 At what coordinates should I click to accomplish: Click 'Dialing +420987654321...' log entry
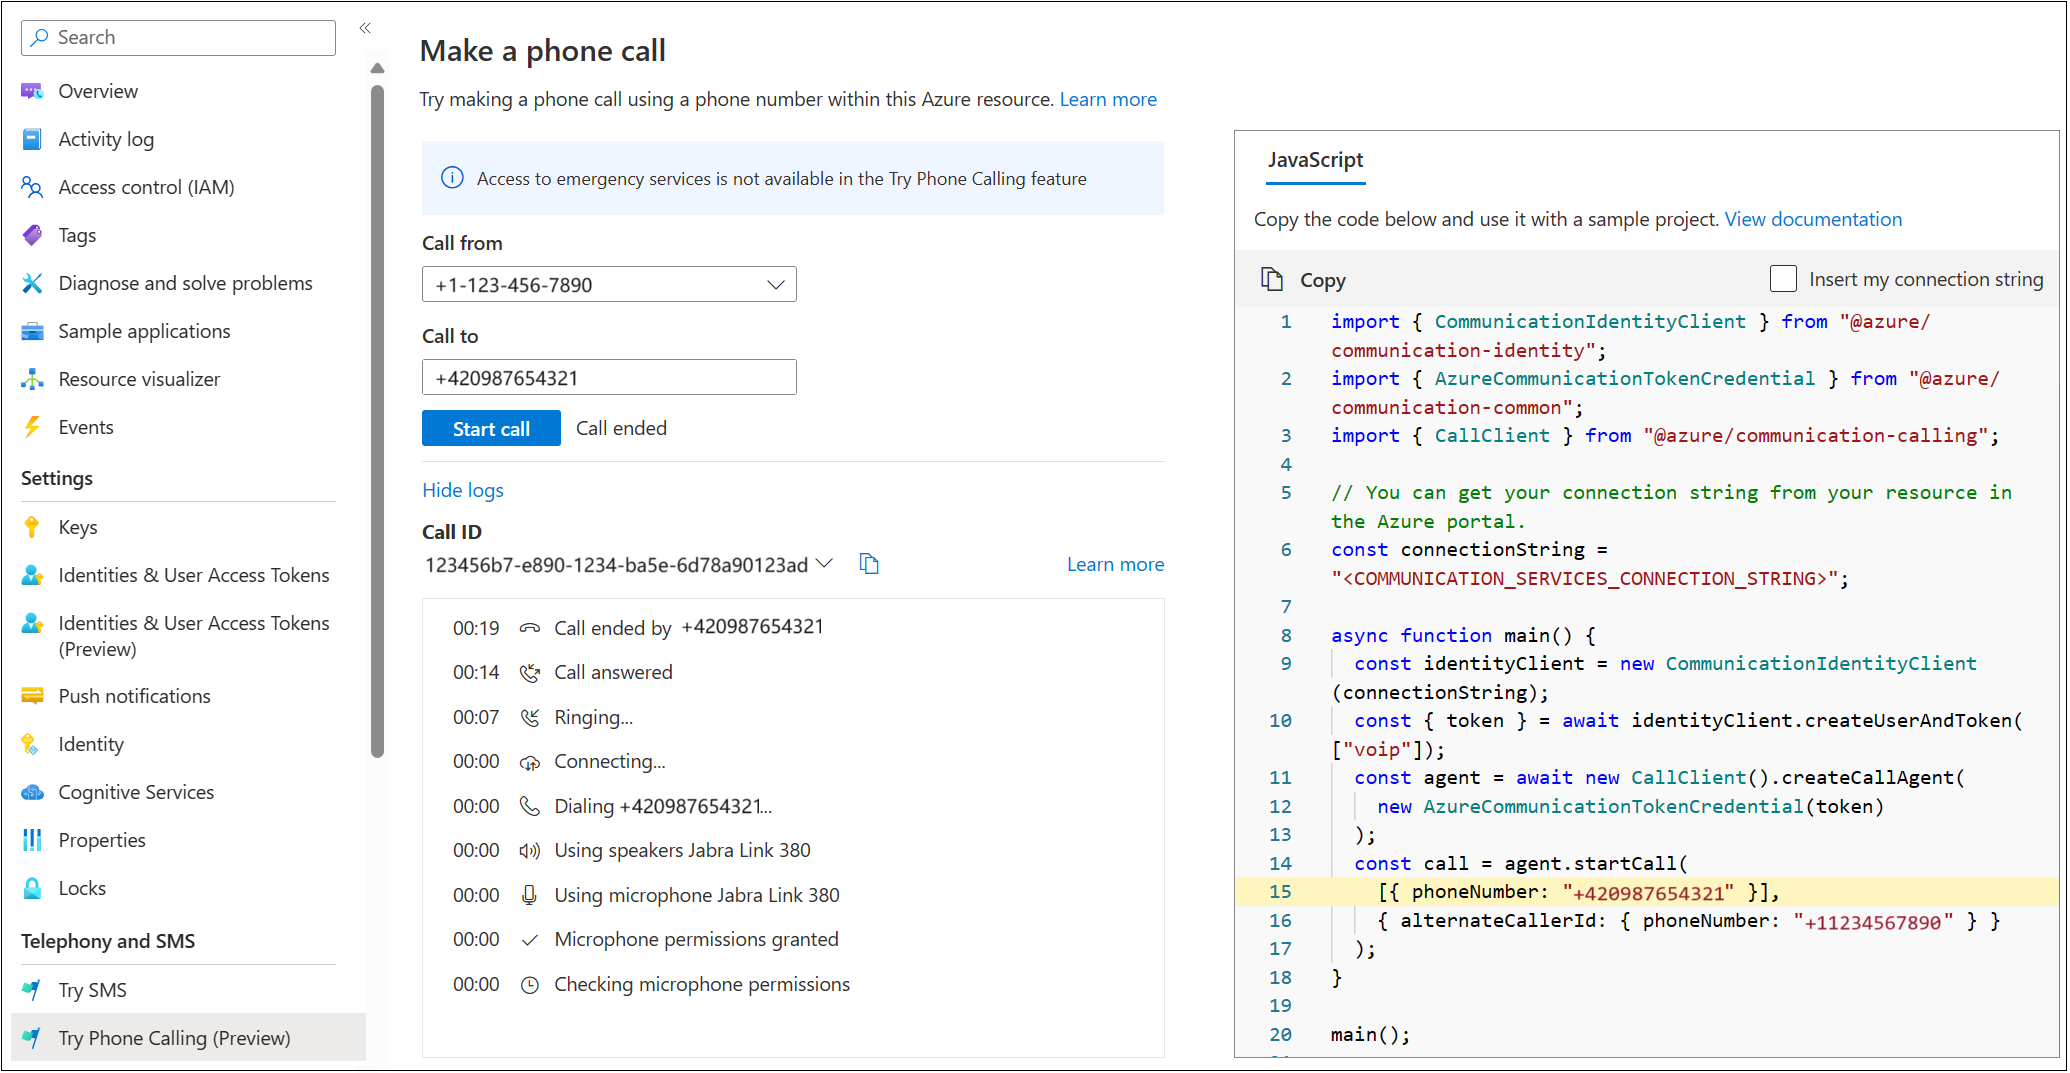pyautogui.click(x=663, y=806)
